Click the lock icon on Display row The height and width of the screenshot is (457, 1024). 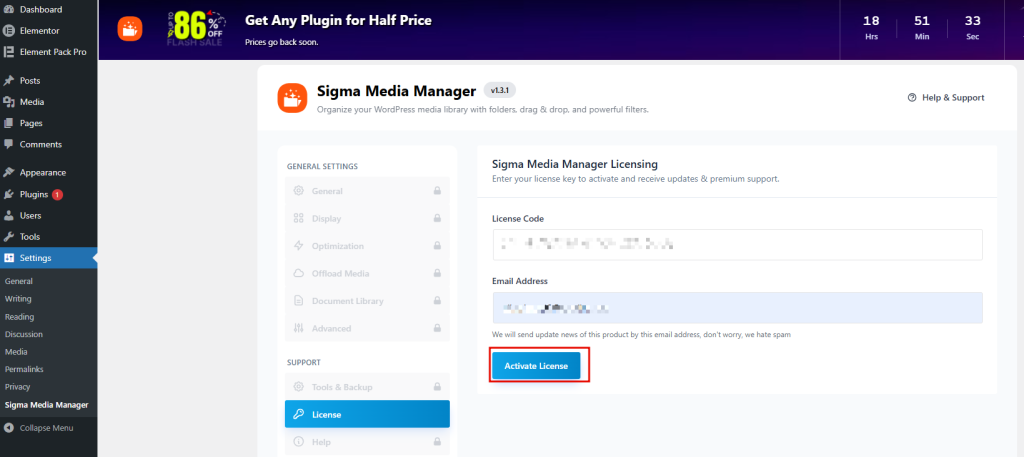[437, 218]
